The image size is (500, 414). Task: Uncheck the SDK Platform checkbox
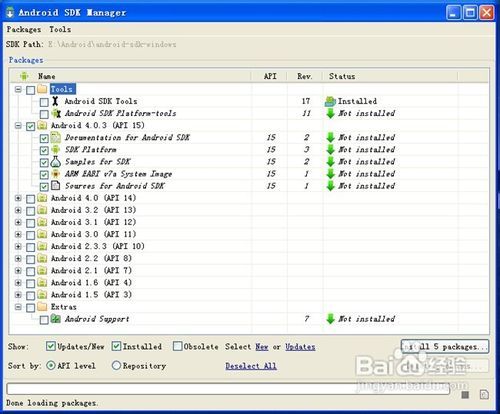coord(44,150)
